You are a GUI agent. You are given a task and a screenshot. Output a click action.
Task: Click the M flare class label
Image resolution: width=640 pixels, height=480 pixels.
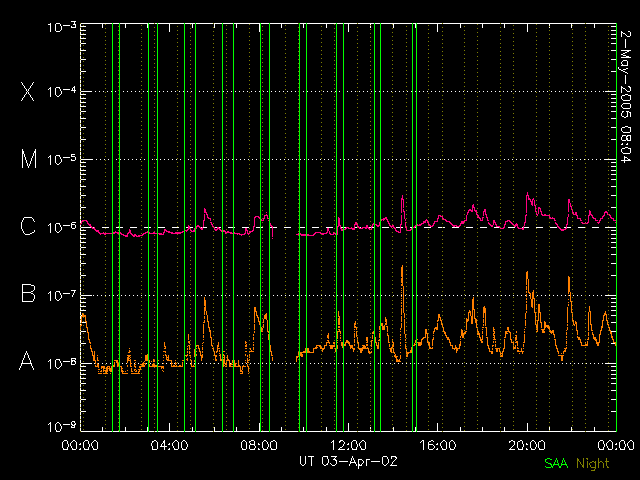29,159
